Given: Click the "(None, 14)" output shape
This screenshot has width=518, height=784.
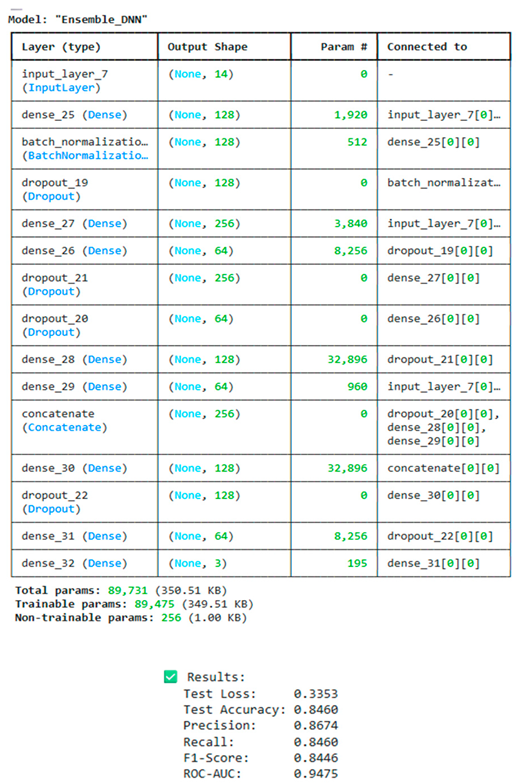Looking at the screenshot, I should tap(201, 74).
